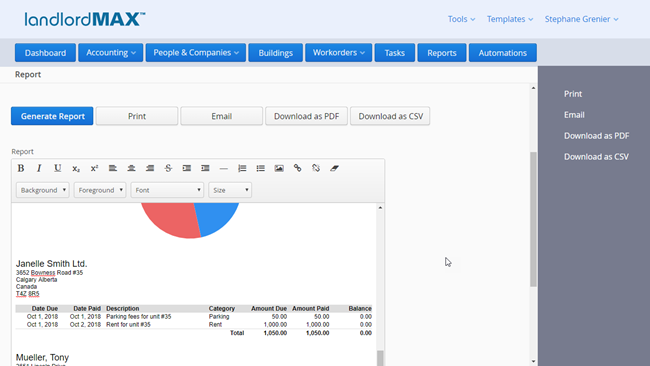The image size is (650, 366).
Task: Click the page vertical scrollbar thumb
Action: coord(533,219)
